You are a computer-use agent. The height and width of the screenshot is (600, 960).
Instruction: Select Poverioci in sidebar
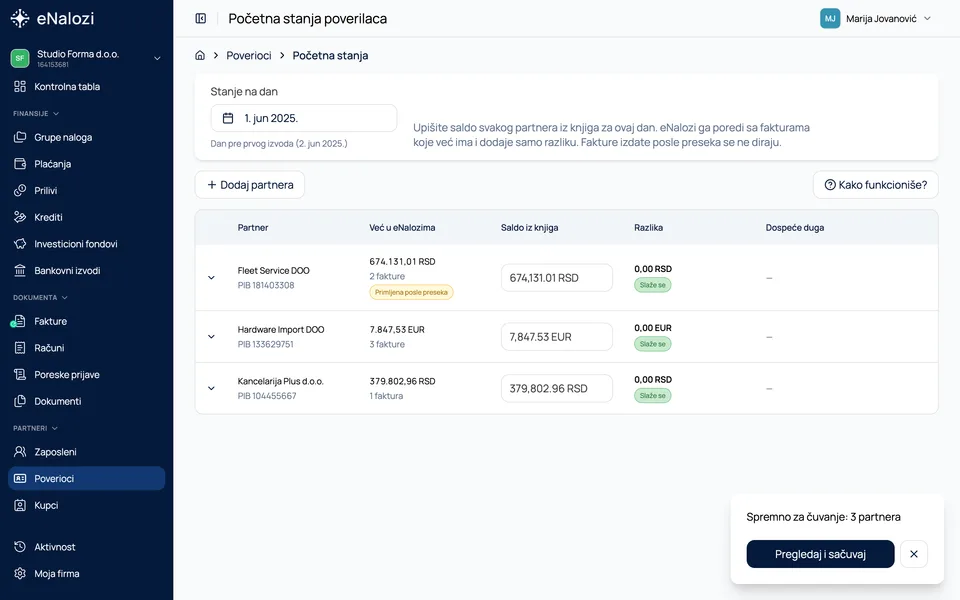pyautogui.click(x=86, y=479)
